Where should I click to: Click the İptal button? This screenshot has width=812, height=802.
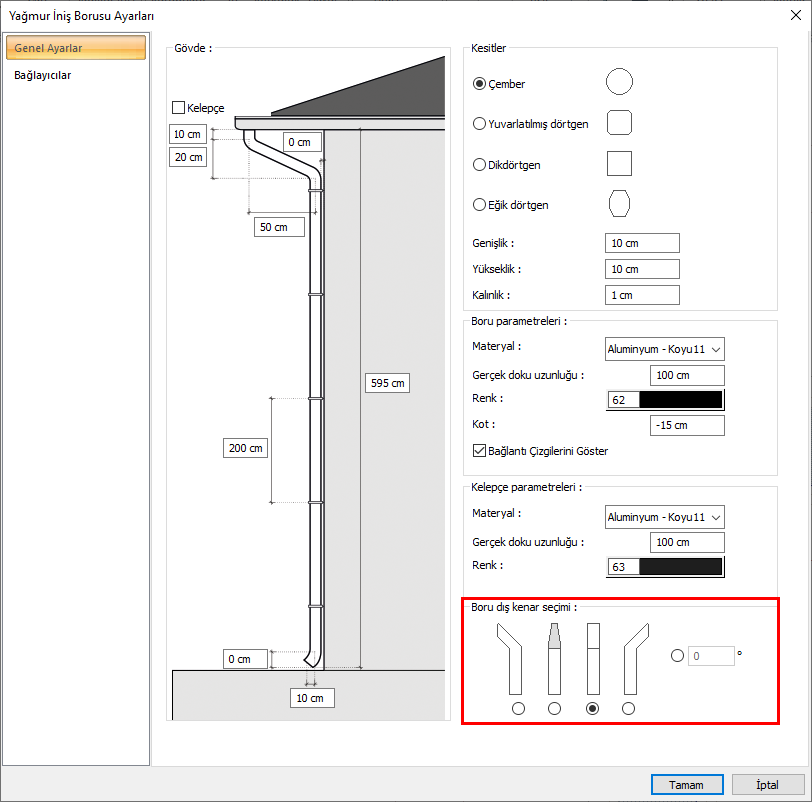tap(768, 785)
